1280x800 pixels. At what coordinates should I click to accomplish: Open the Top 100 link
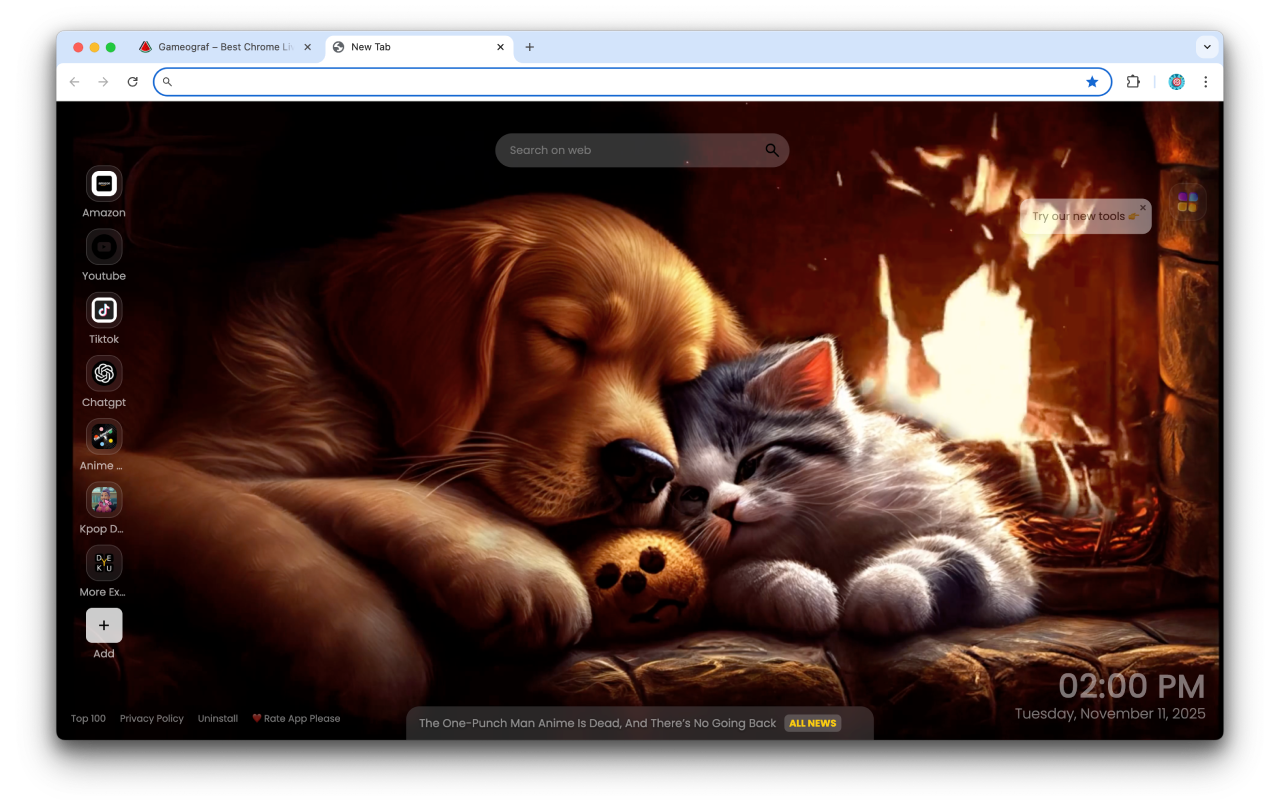tap(88, 719)
